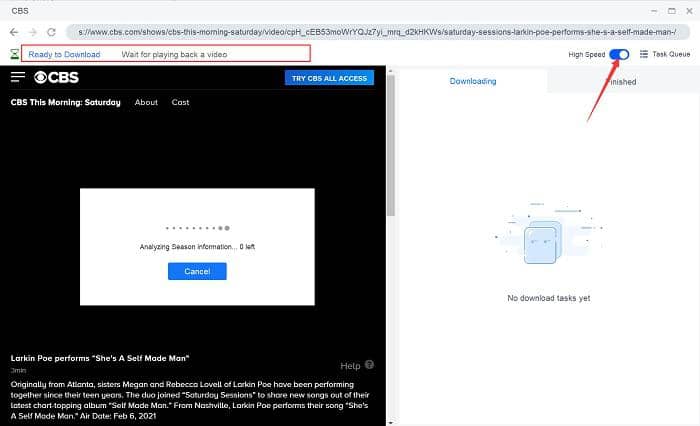Go forward with the forward arrow
Image resolution: width=700 pixels, height=426 pixels.
pyautogui.click(x=33, y=32)
